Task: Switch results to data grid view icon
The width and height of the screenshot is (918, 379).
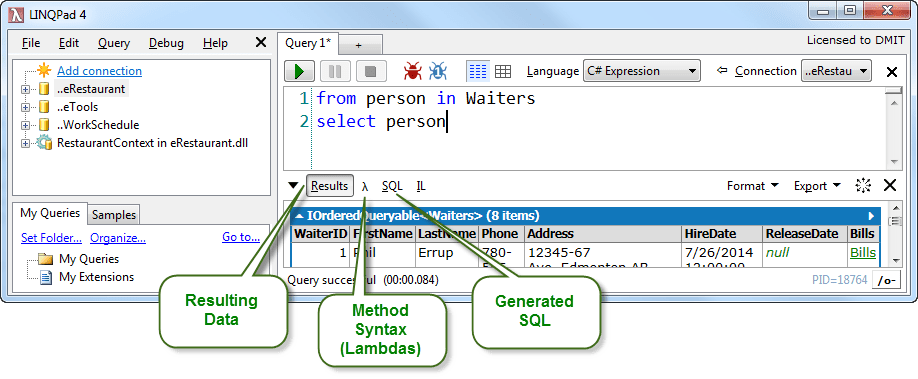Action: click(502, 71)
